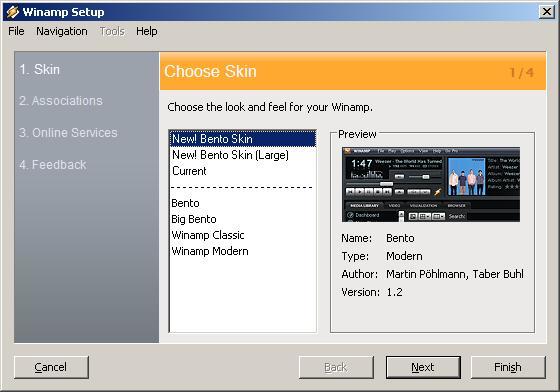
Task: Select "New! Bento Skin (Large)" entry
Action: 242,155
